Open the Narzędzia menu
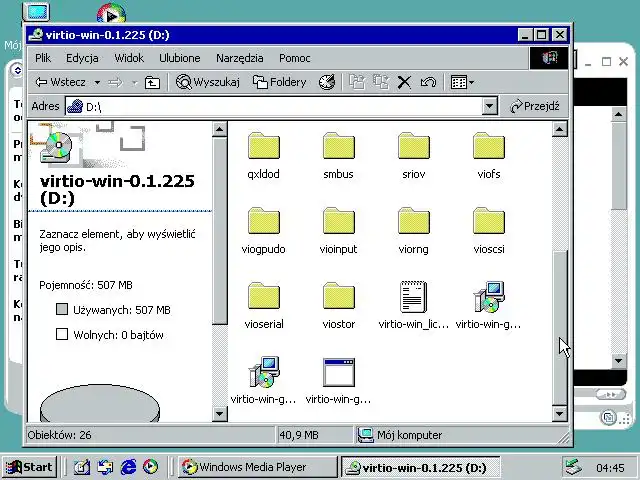This screenshot has height=480, width=640. coord(240,58)
